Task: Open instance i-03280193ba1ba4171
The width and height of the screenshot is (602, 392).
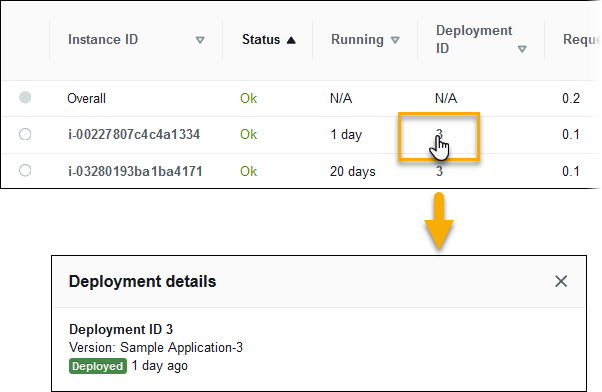Action: click(x=135, y=171)
